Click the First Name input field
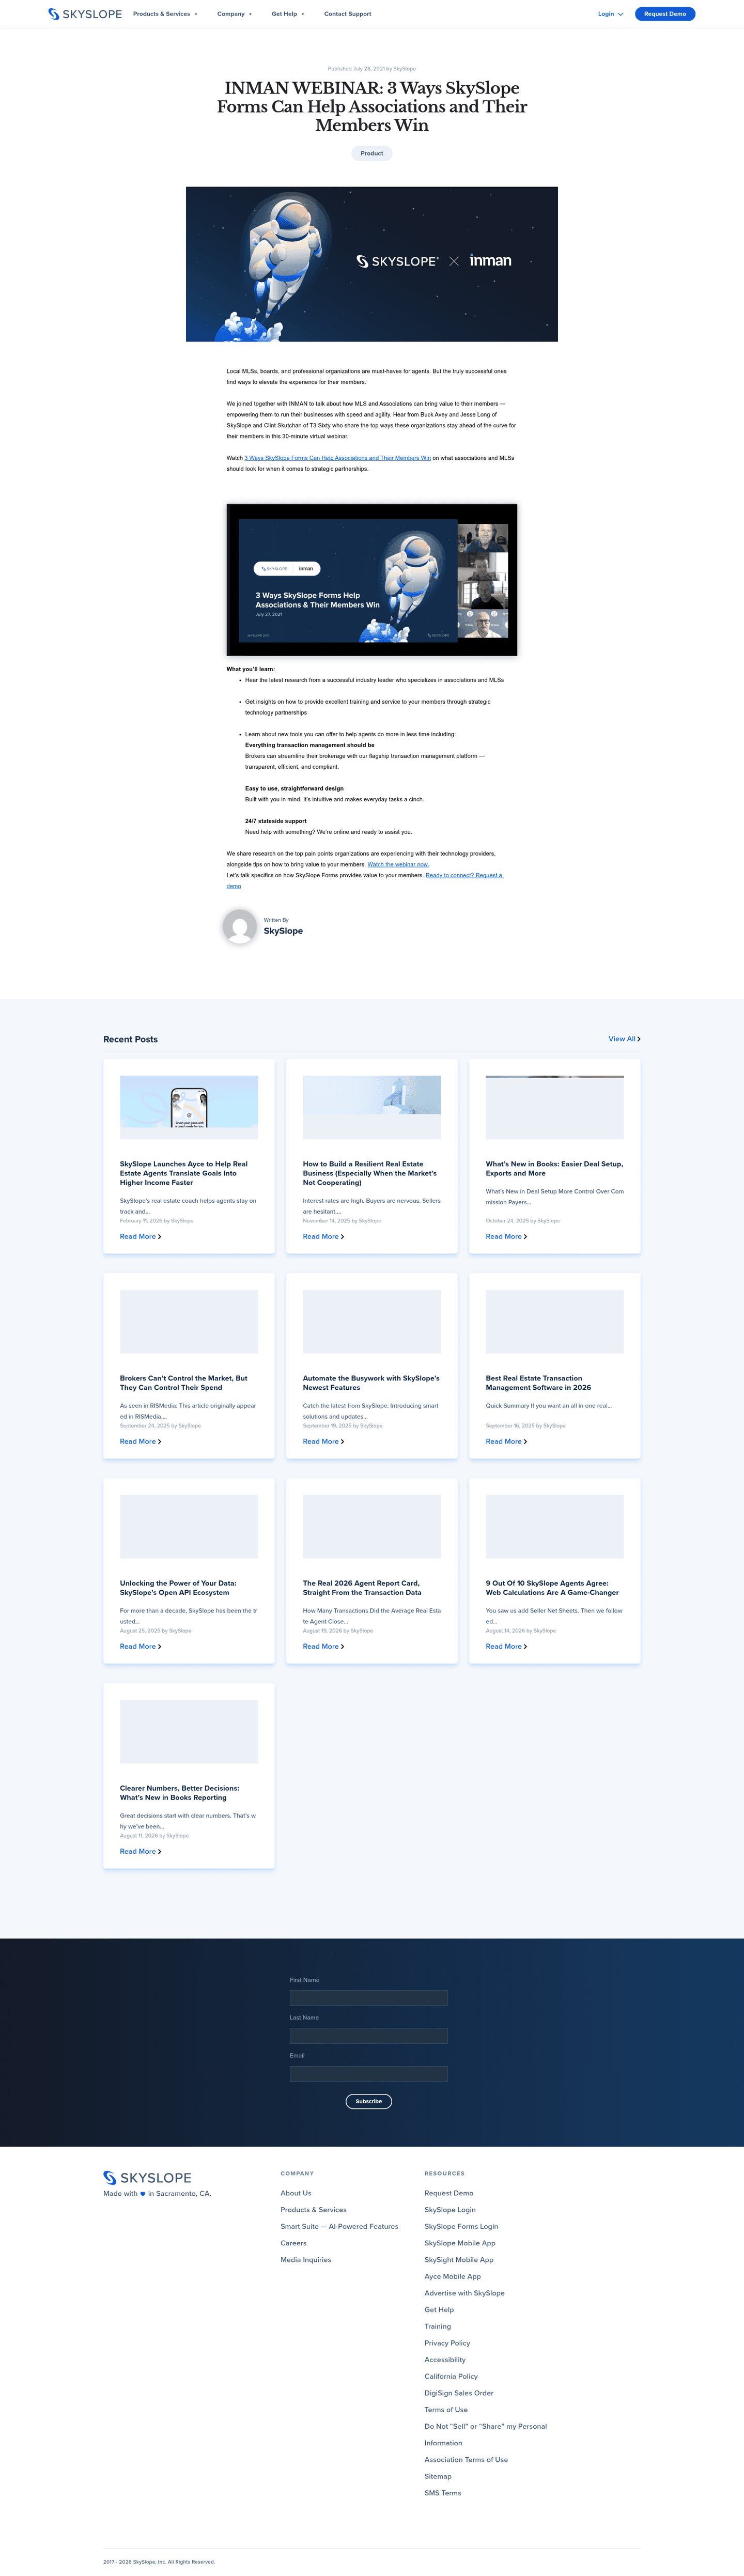The height and width of the screenshot is (2576, 744). (369, 1998)
